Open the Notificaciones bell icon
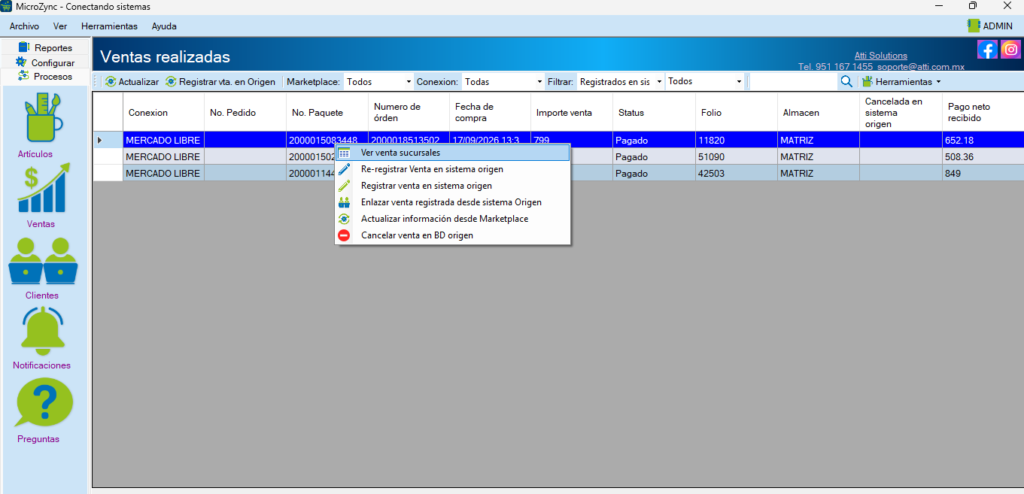This screenshot has height=494, width=1024. click(x=42, y=331)
